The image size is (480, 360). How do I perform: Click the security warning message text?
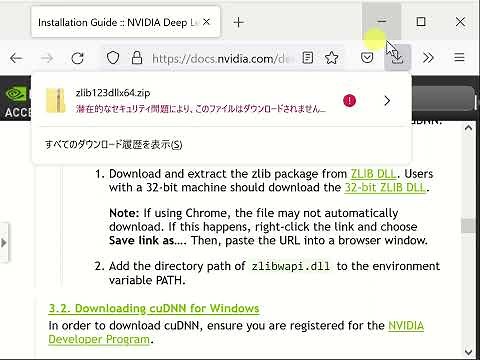(x=201, y=109)
